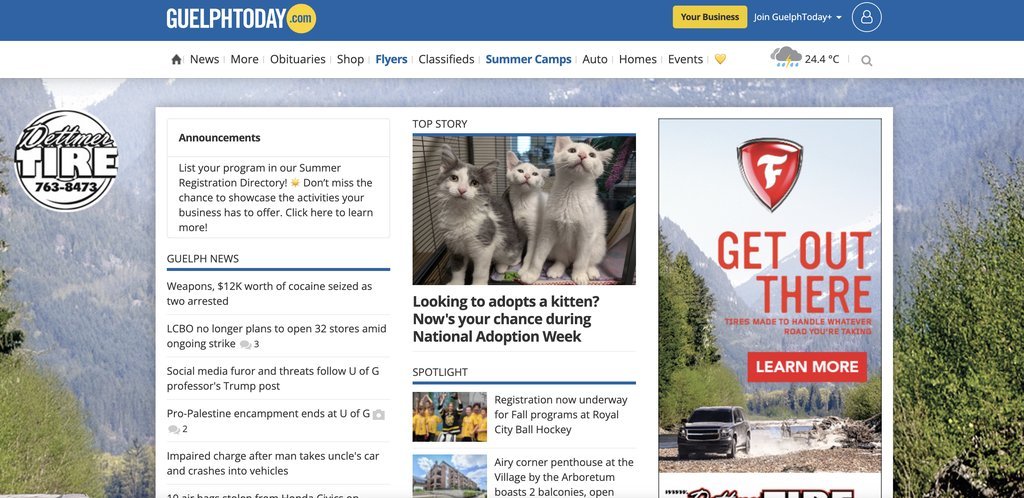1024x498 pixels.
Task: Click the Guelph News section heading
Action: [x=202, y=258]
